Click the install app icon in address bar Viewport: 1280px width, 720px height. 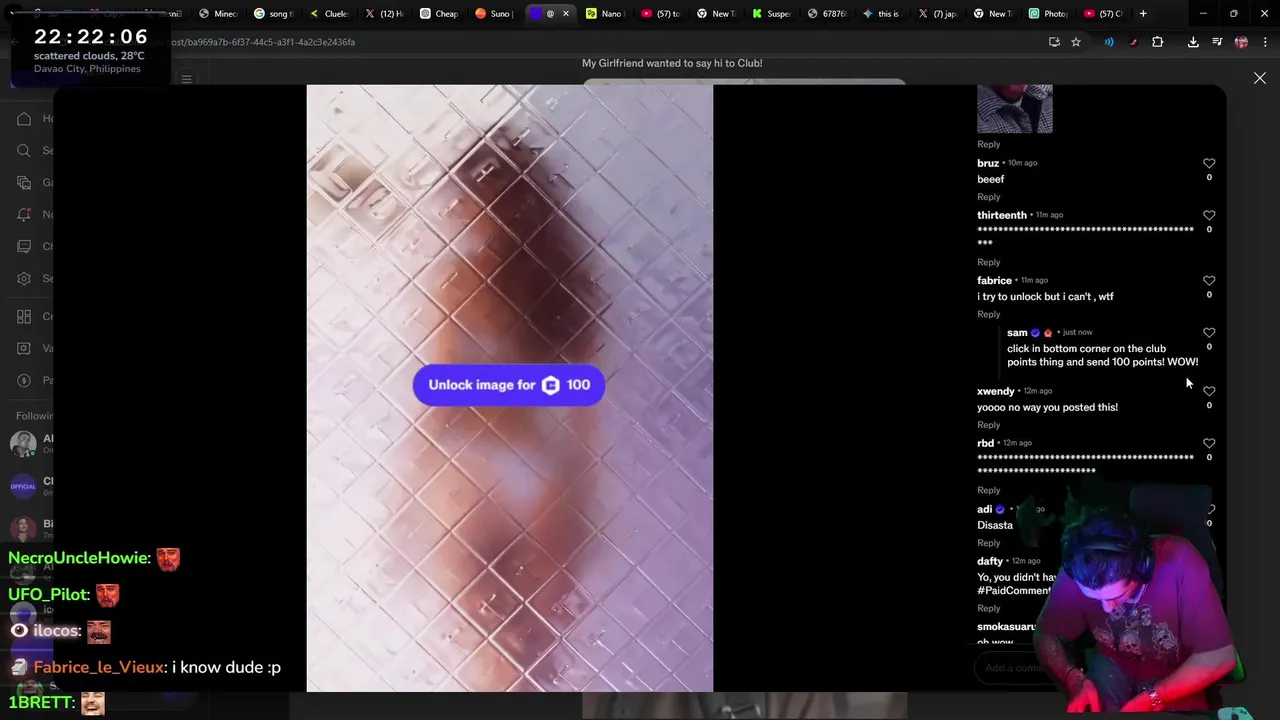click(x=1054, y=42)
